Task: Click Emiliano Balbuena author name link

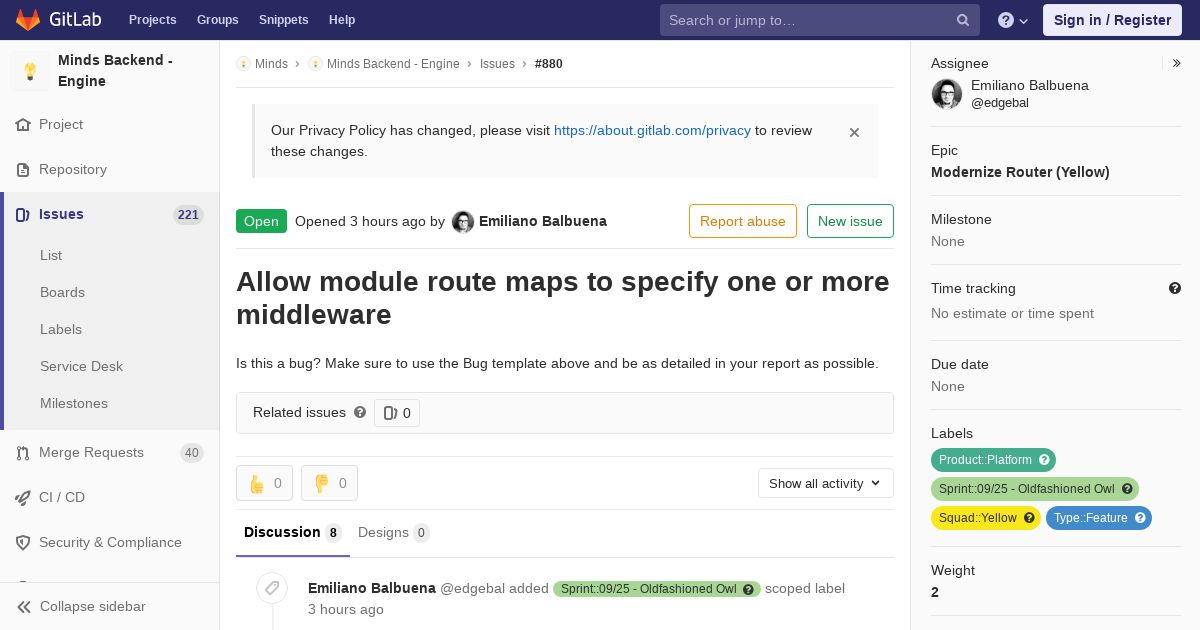Action: pos(543,221)
